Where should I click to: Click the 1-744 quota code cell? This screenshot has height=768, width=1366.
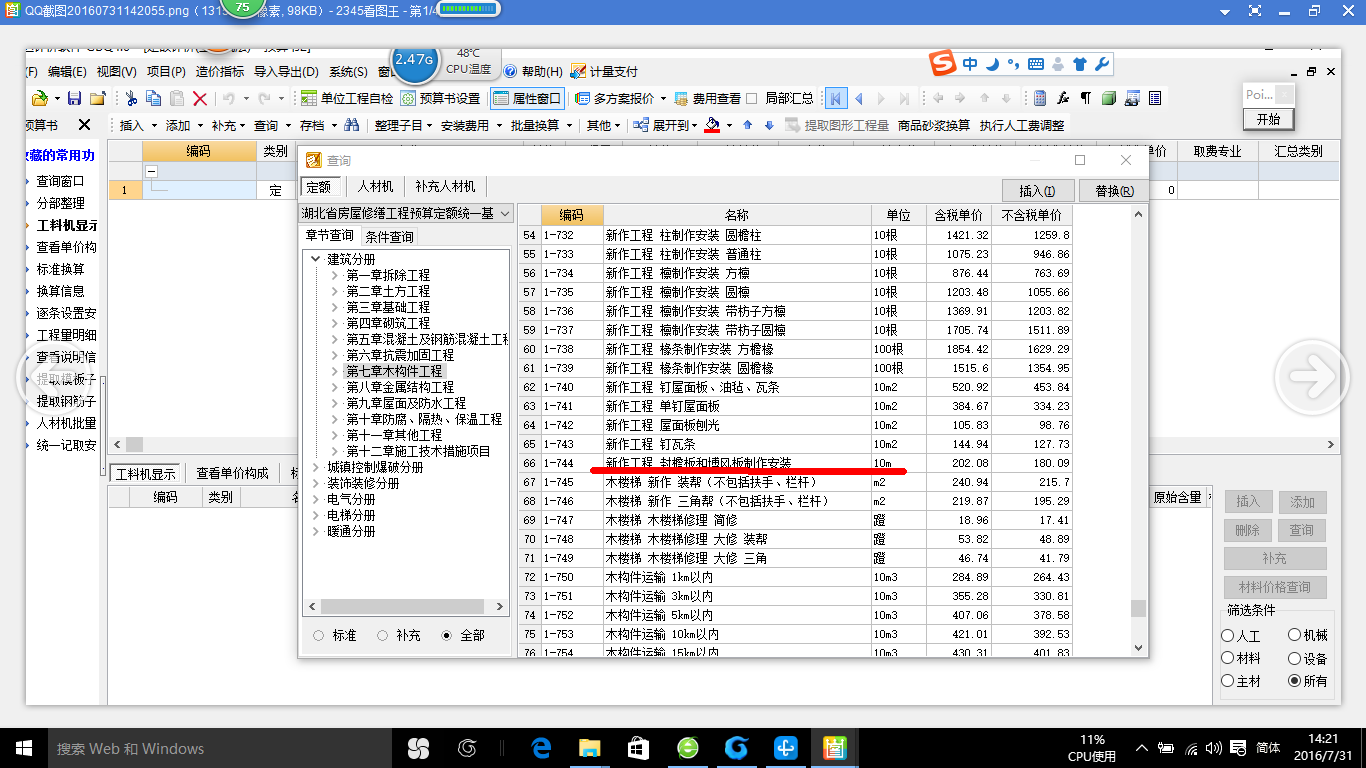point(572,463)
